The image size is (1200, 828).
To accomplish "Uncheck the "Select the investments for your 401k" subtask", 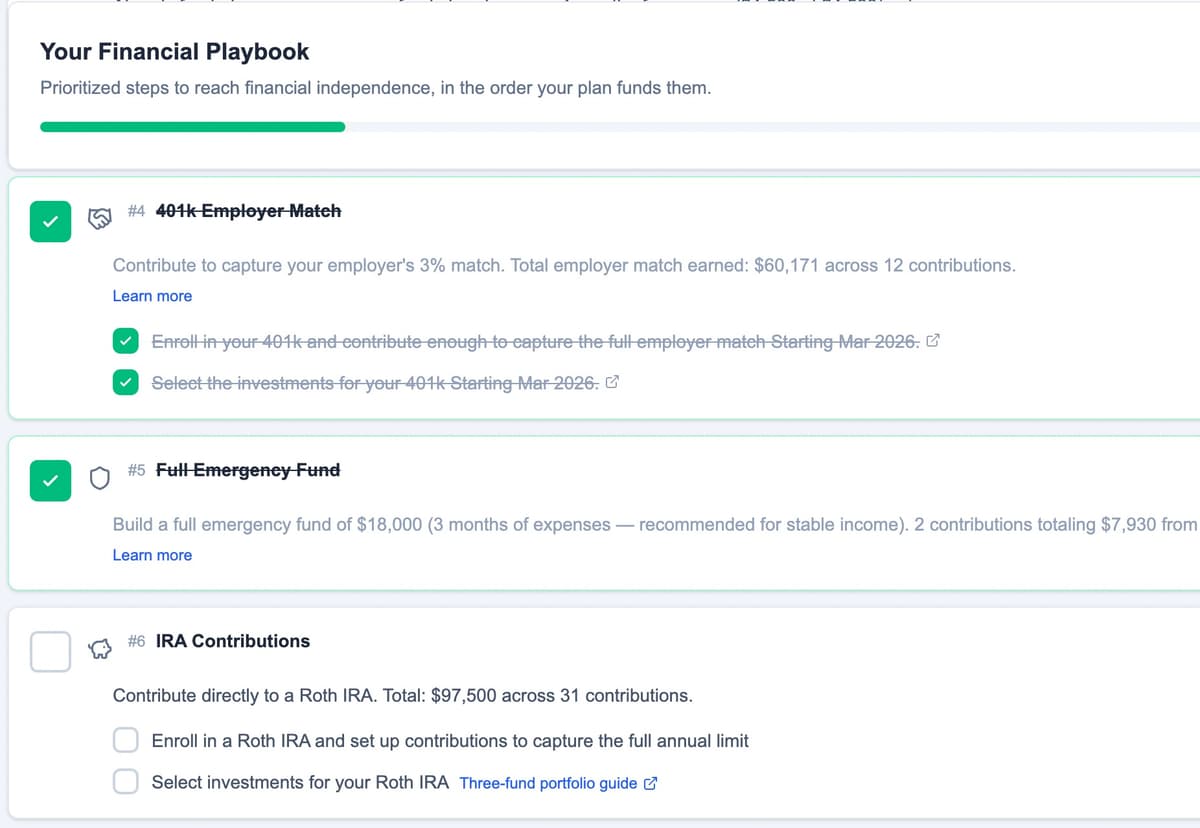I will tap(125, 382).
